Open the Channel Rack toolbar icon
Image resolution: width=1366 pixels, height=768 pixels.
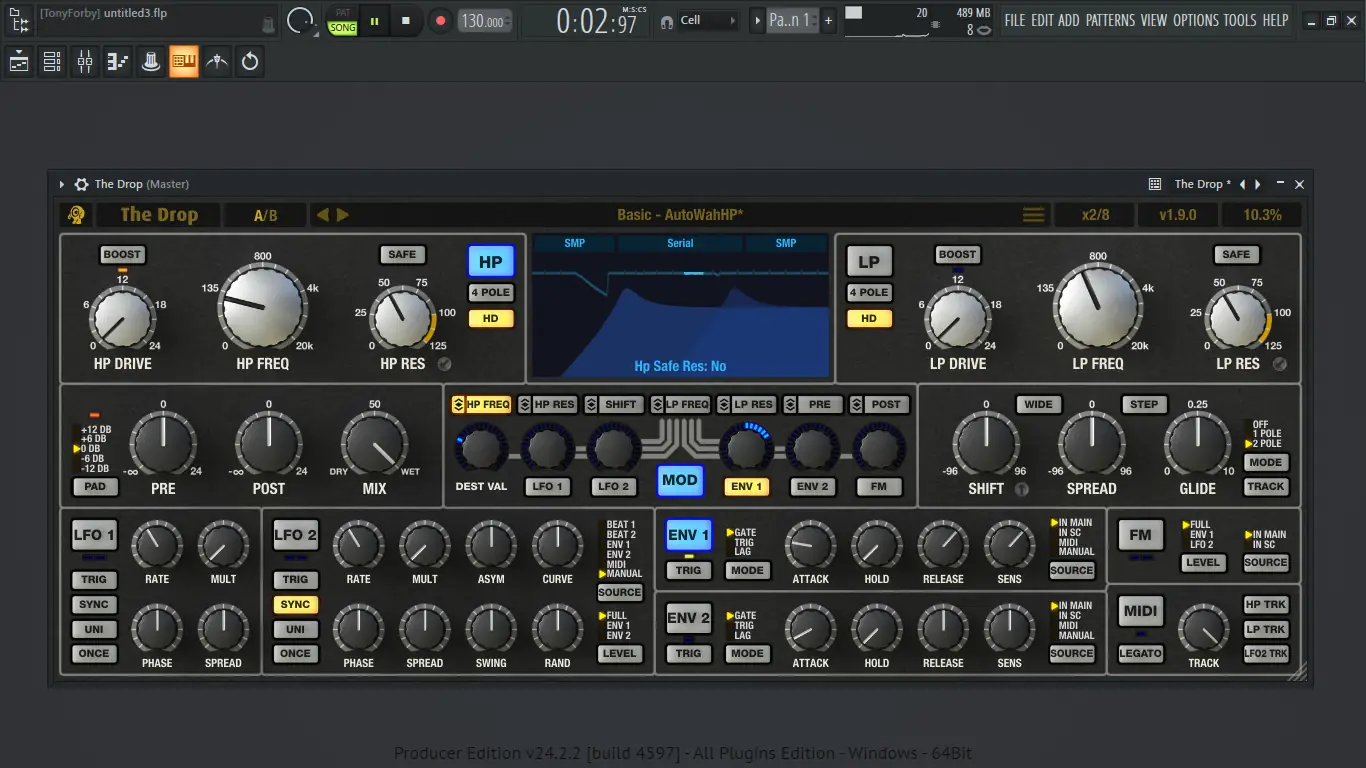click(52, 62)
